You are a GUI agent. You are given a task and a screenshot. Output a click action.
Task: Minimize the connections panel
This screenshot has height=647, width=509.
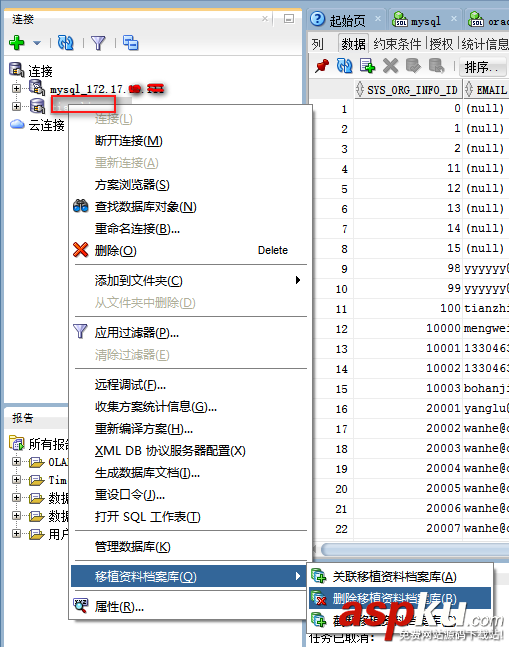tap(289, 19)
